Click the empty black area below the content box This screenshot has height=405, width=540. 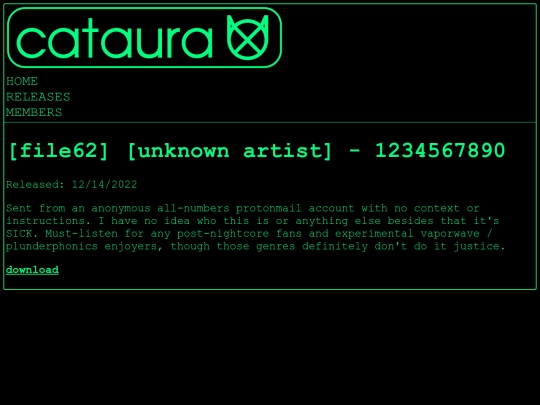[270, 348]
